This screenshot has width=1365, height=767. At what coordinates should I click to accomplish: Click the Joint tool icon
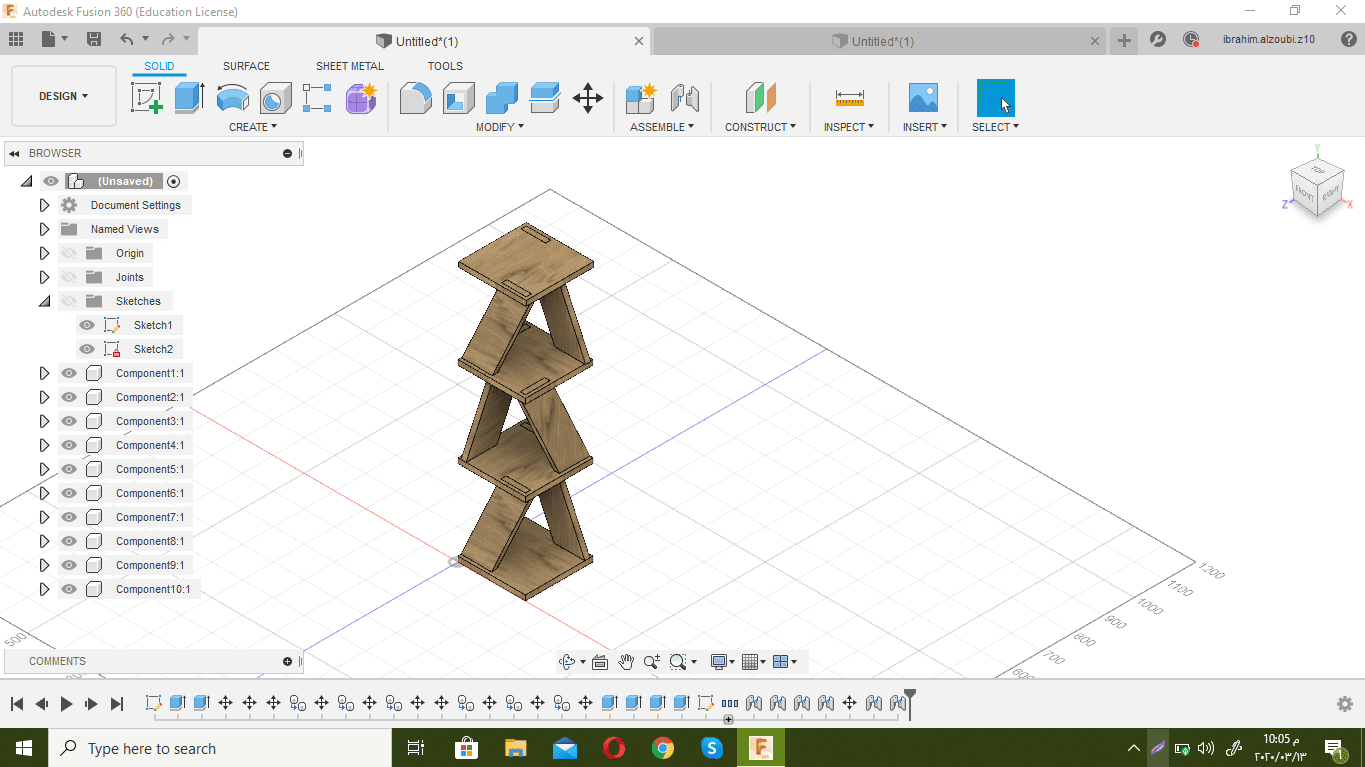(684, 98)
